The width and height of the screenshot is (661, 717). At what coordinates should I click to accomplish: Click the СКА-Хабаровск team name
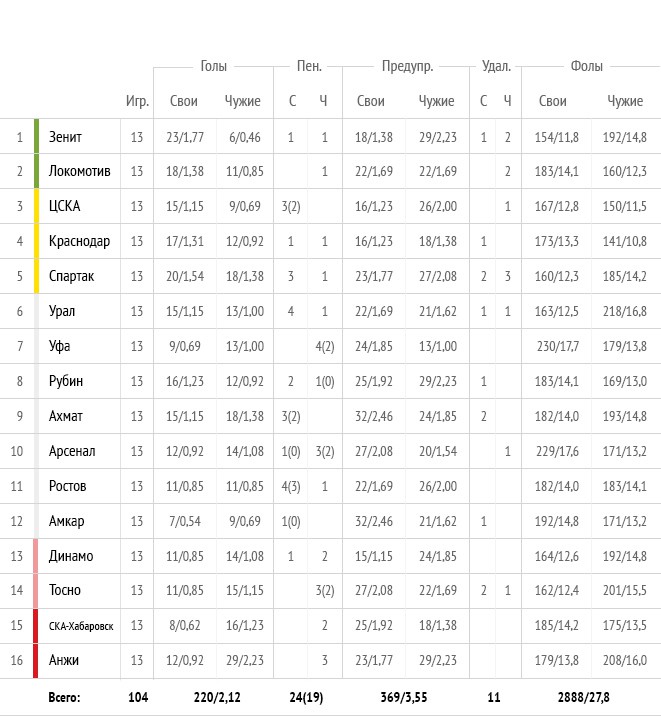(x=81, y=626)
